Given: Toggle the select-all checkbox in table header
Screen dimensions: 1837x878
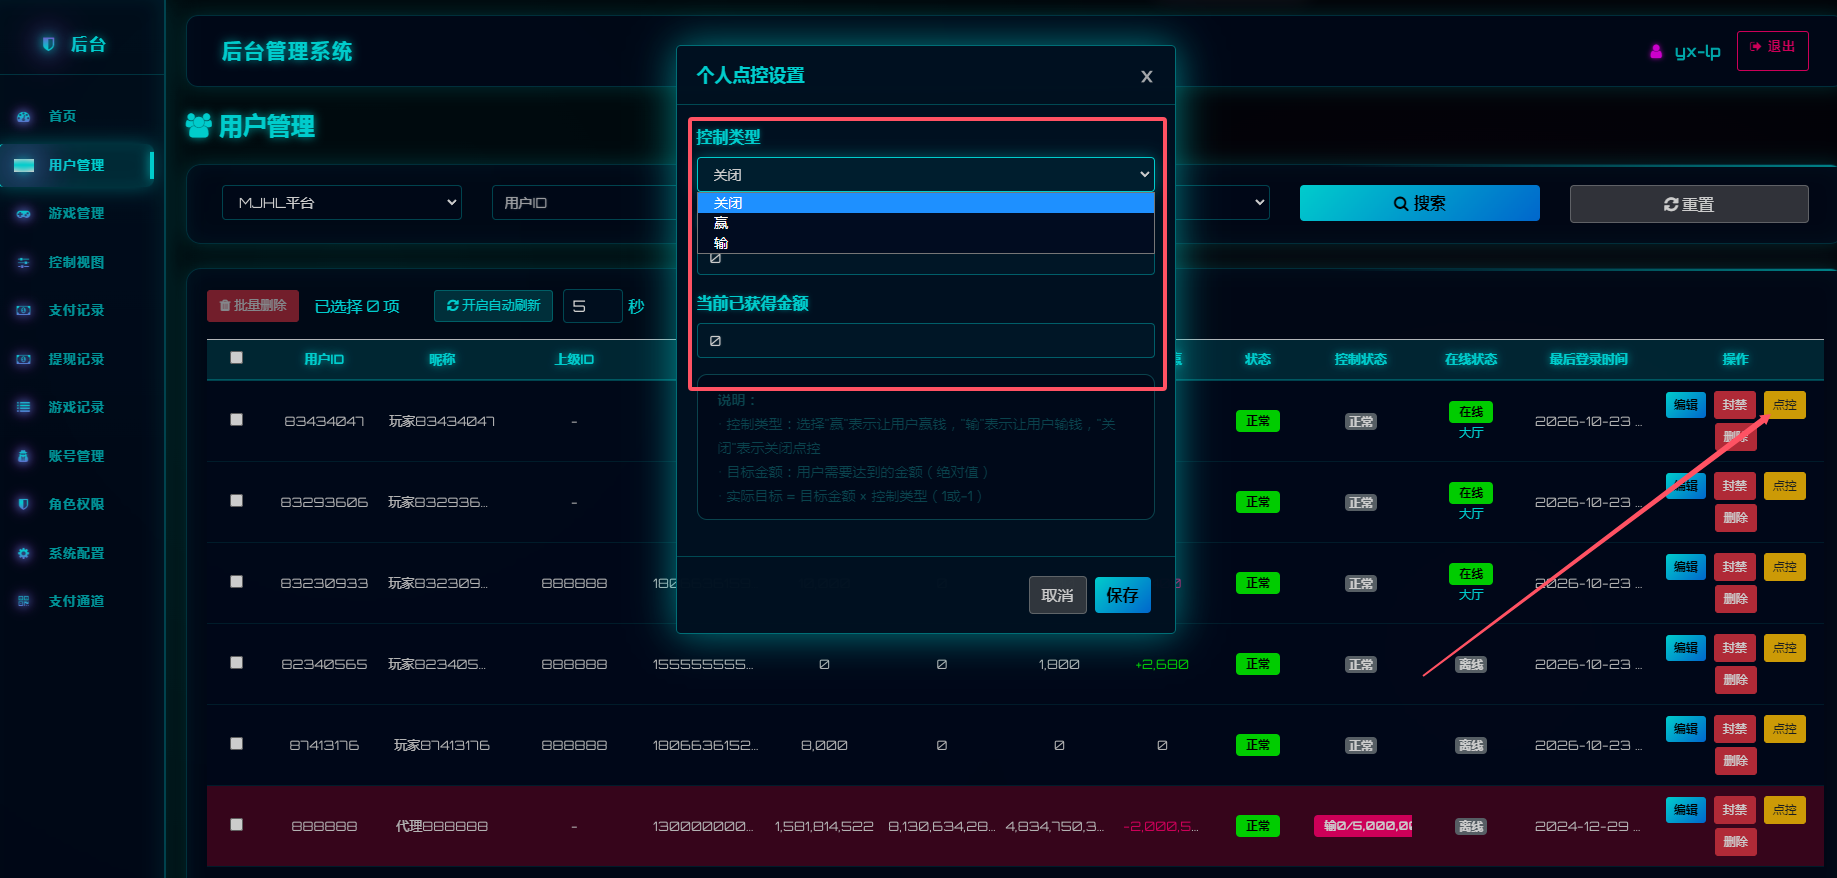Looking at the screenshot, I should [237, 358].
